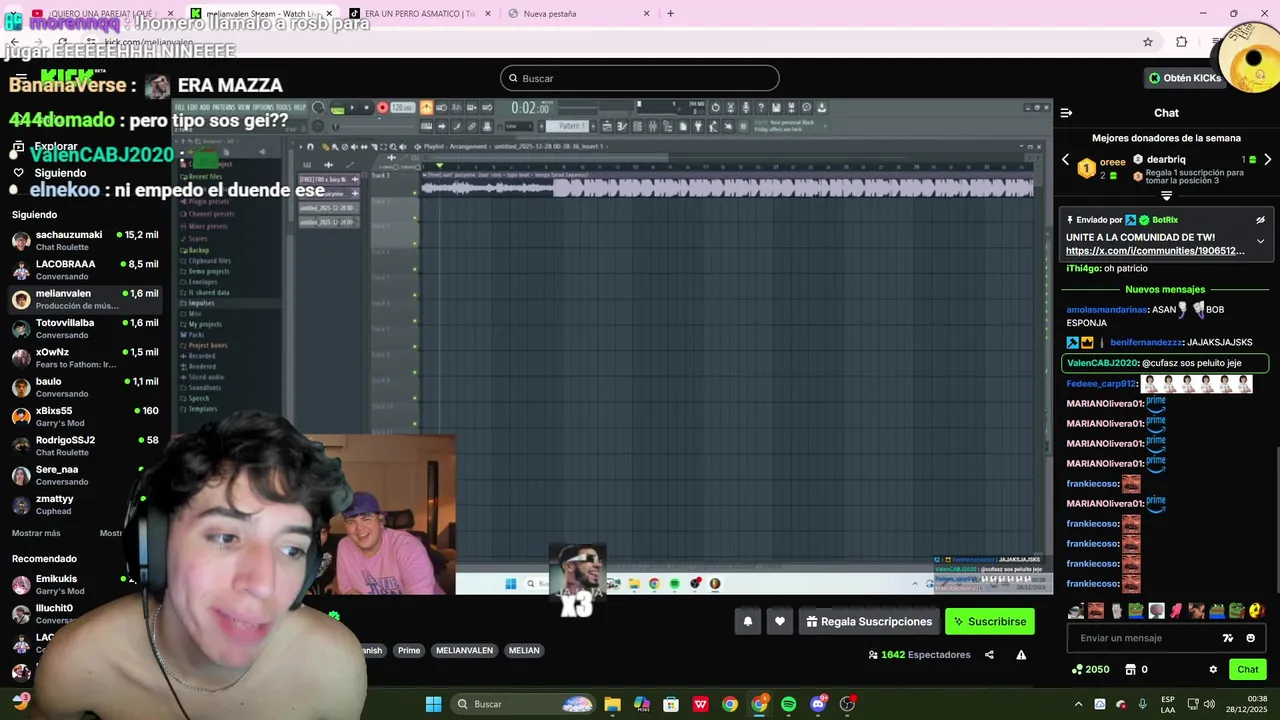This screenshot has width=1280, height=720.
Task: Close the Nueva pestaña tab
Action: (x=646, y=14)
